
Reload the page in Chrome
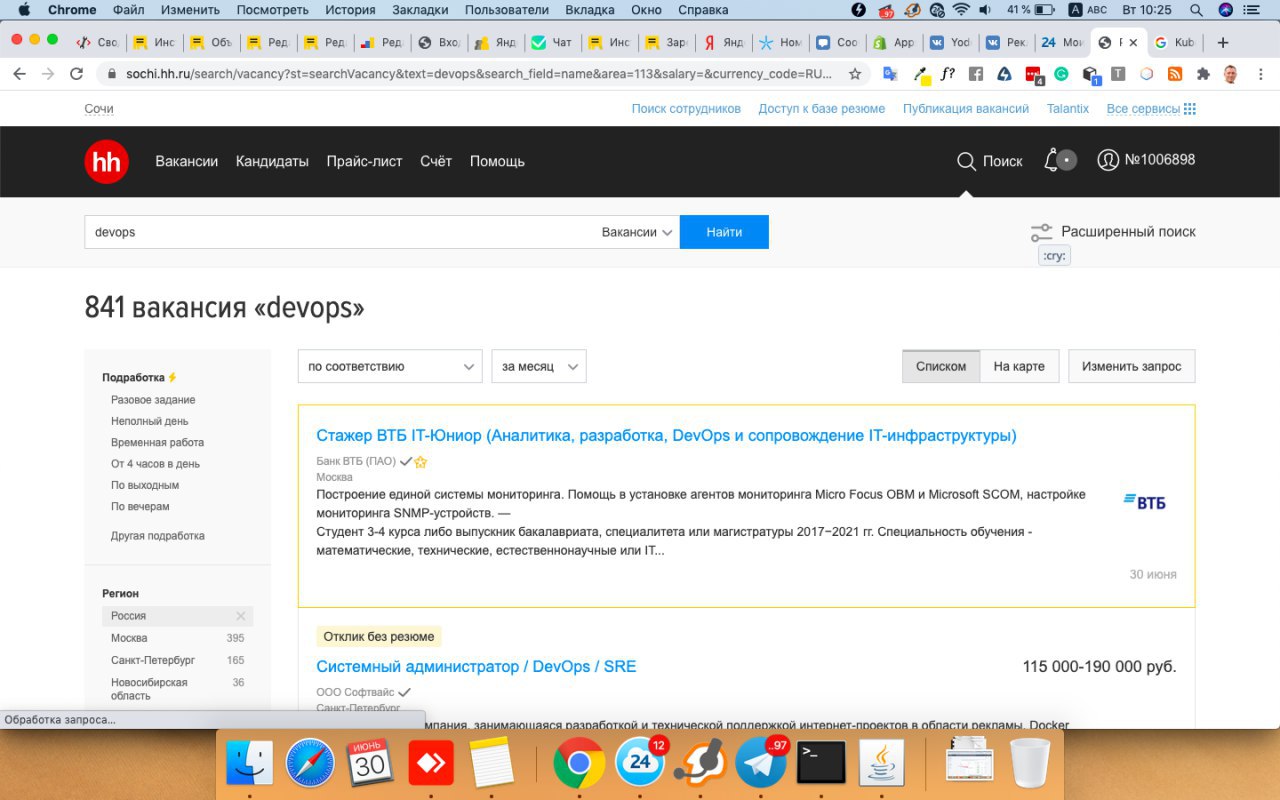coord(76,74)
